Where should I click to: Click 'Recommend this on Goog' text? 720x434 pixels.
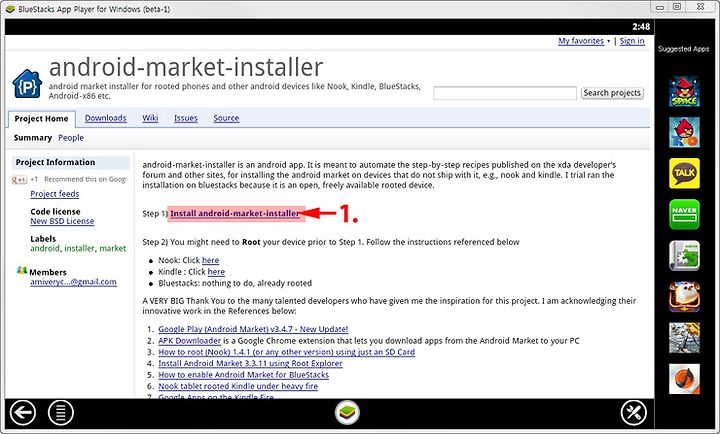(x=85, y=179)
